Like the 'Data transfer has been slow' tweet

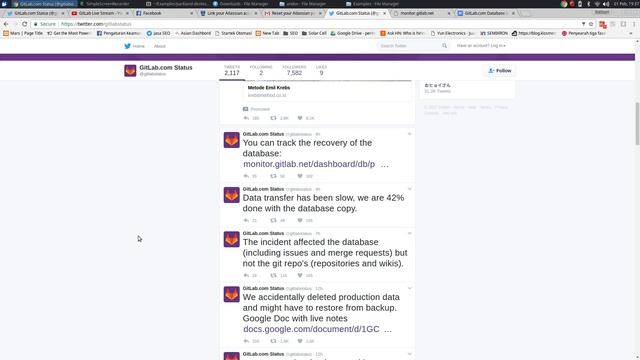(x=300, y=220)
